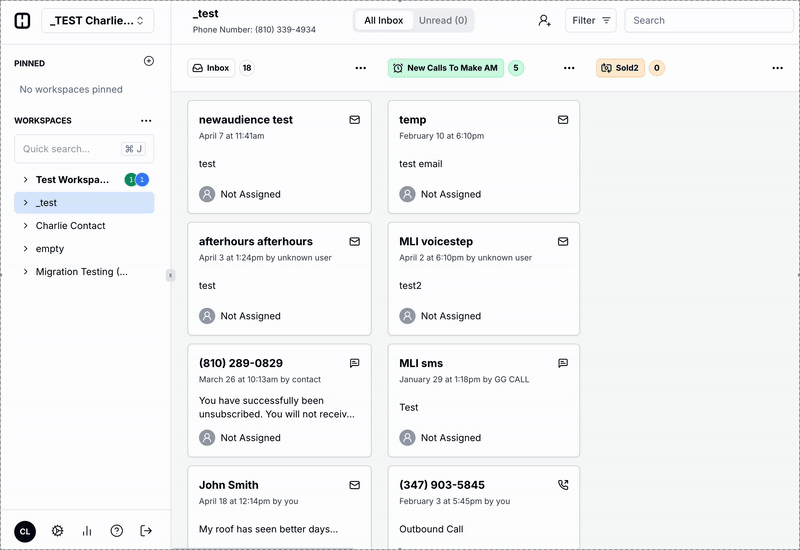Open the afterhours afterhours card
The height and width of the screenshot is (550, 800).
[280, 279]
